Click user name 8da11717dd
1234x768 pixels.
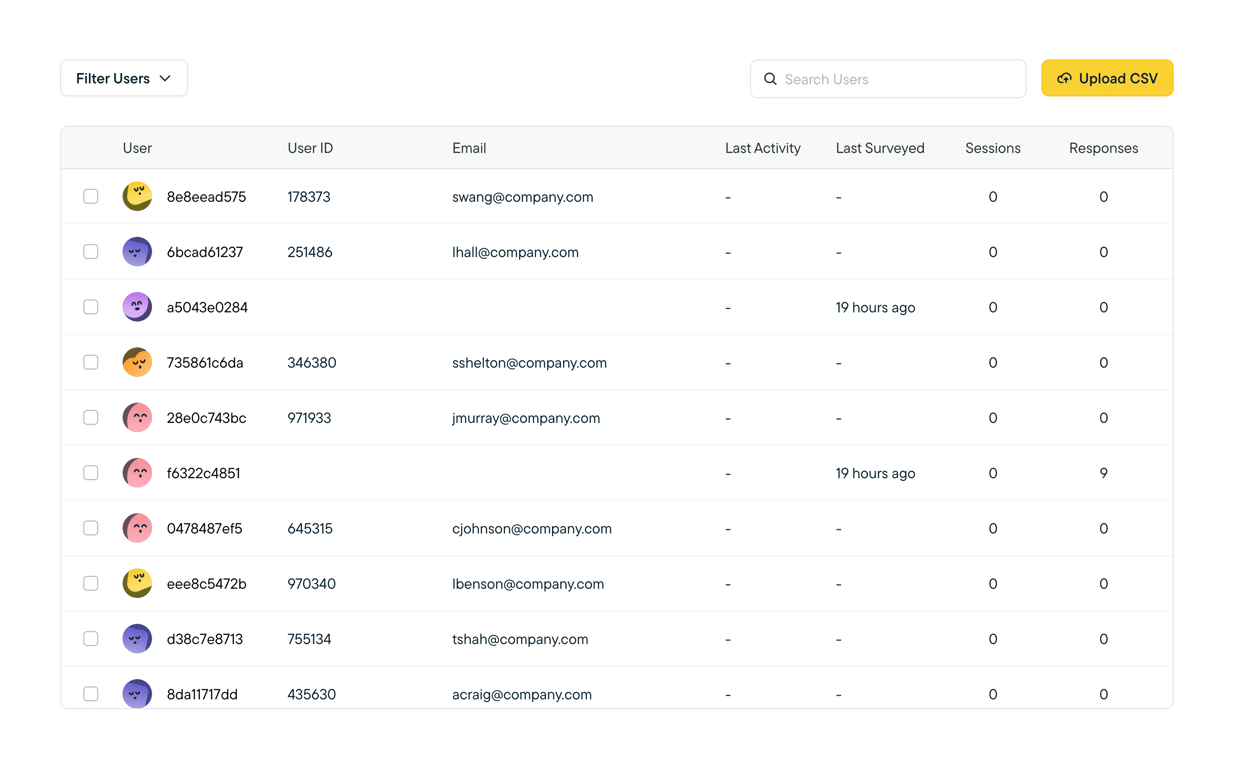pos(202,694)
